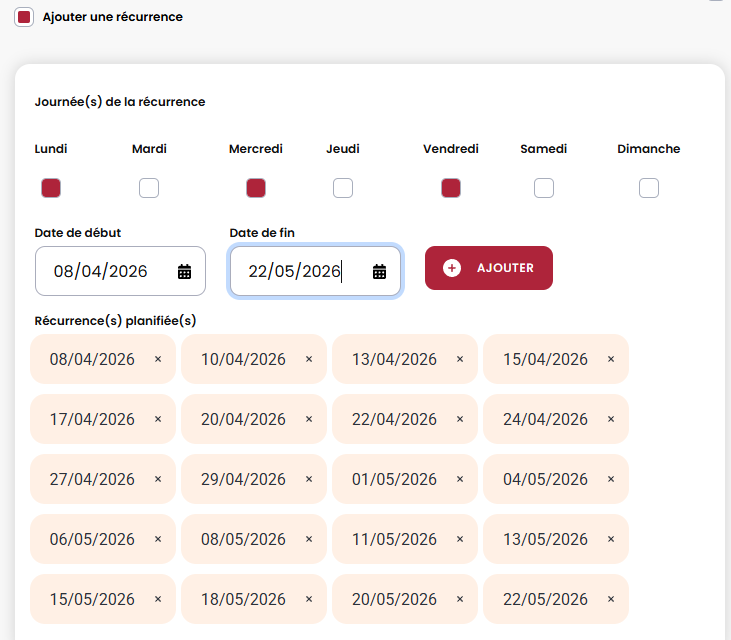Open the Date de fin calendar picker
The width and height of the screenshot is (731, 640).
click(379, 271)
